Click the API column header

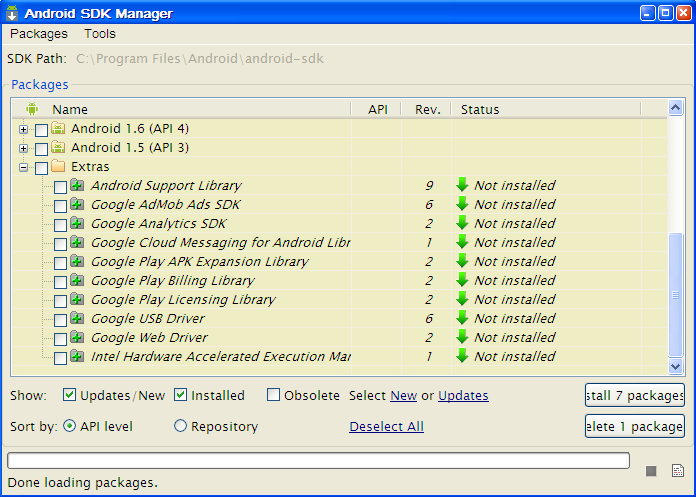[x=378, y=109]
